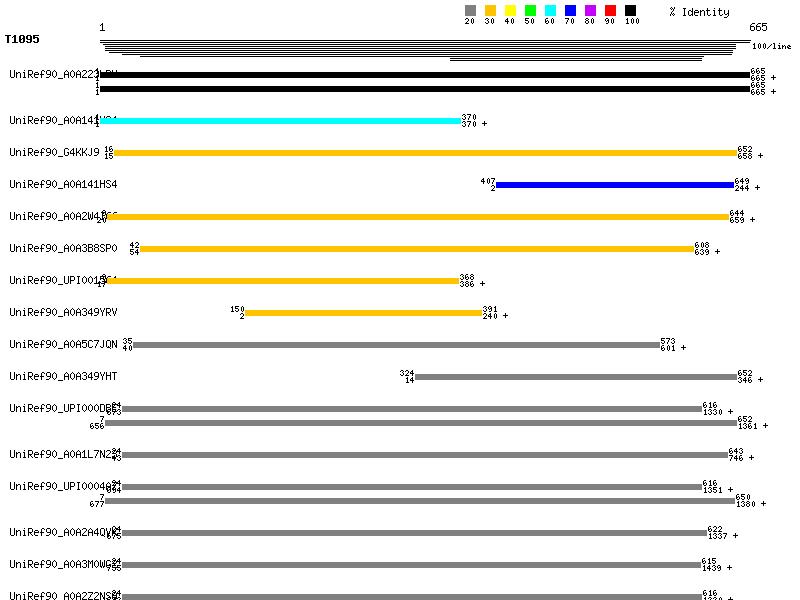Click the red 90% identity legend swatch
This screenshot has height=600, width=800.
point(610,11)
